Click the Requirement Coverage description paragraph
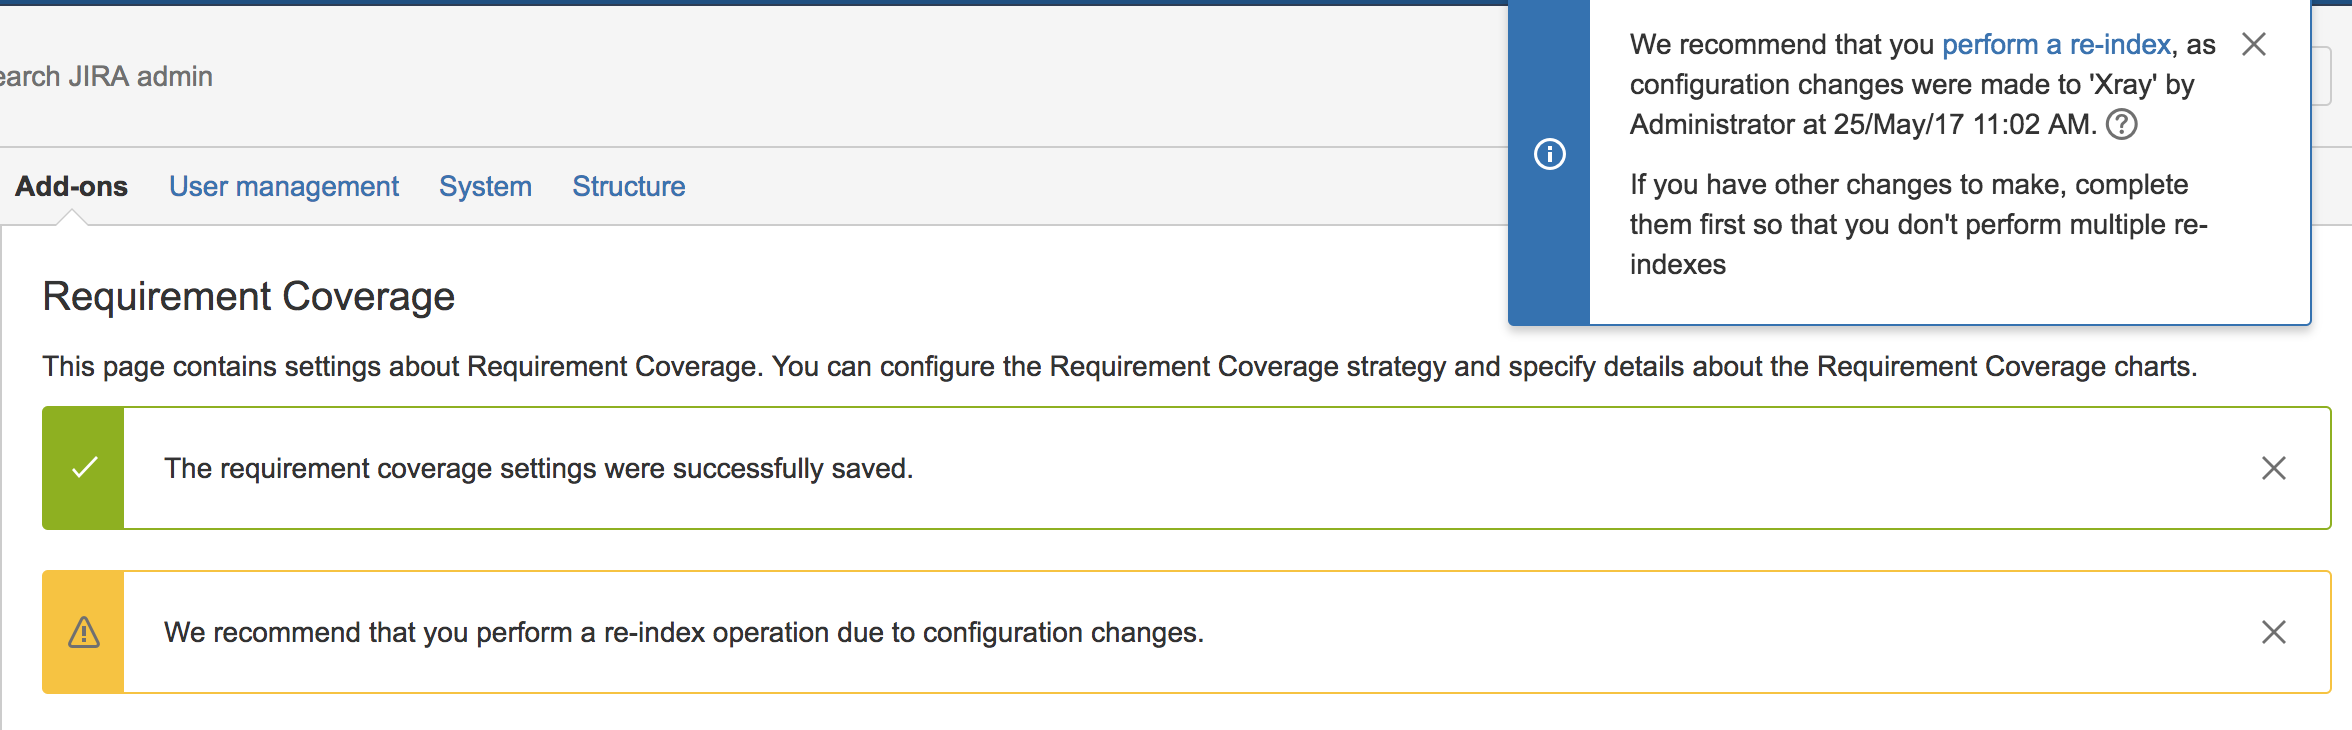The width and height of the screenshot is (2352, 730). [x=1120, y=367]
